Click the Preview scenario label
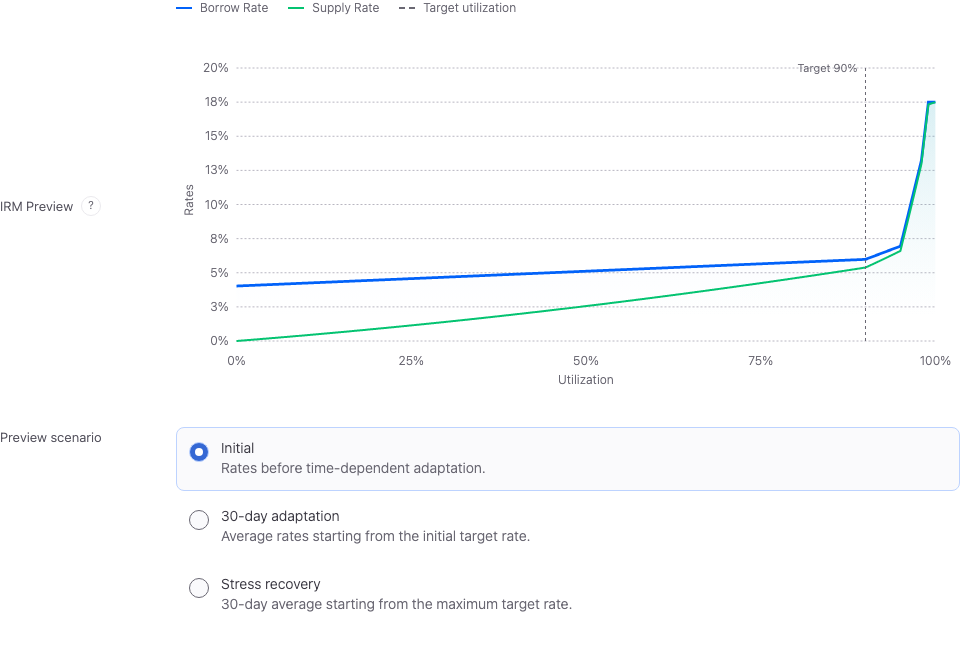Viewport: 960px width, 659px height. pos(51,437)
